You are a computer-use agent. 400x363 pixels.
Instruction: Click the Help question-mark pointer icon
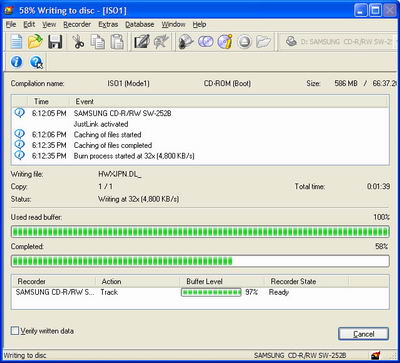(36, 62)
